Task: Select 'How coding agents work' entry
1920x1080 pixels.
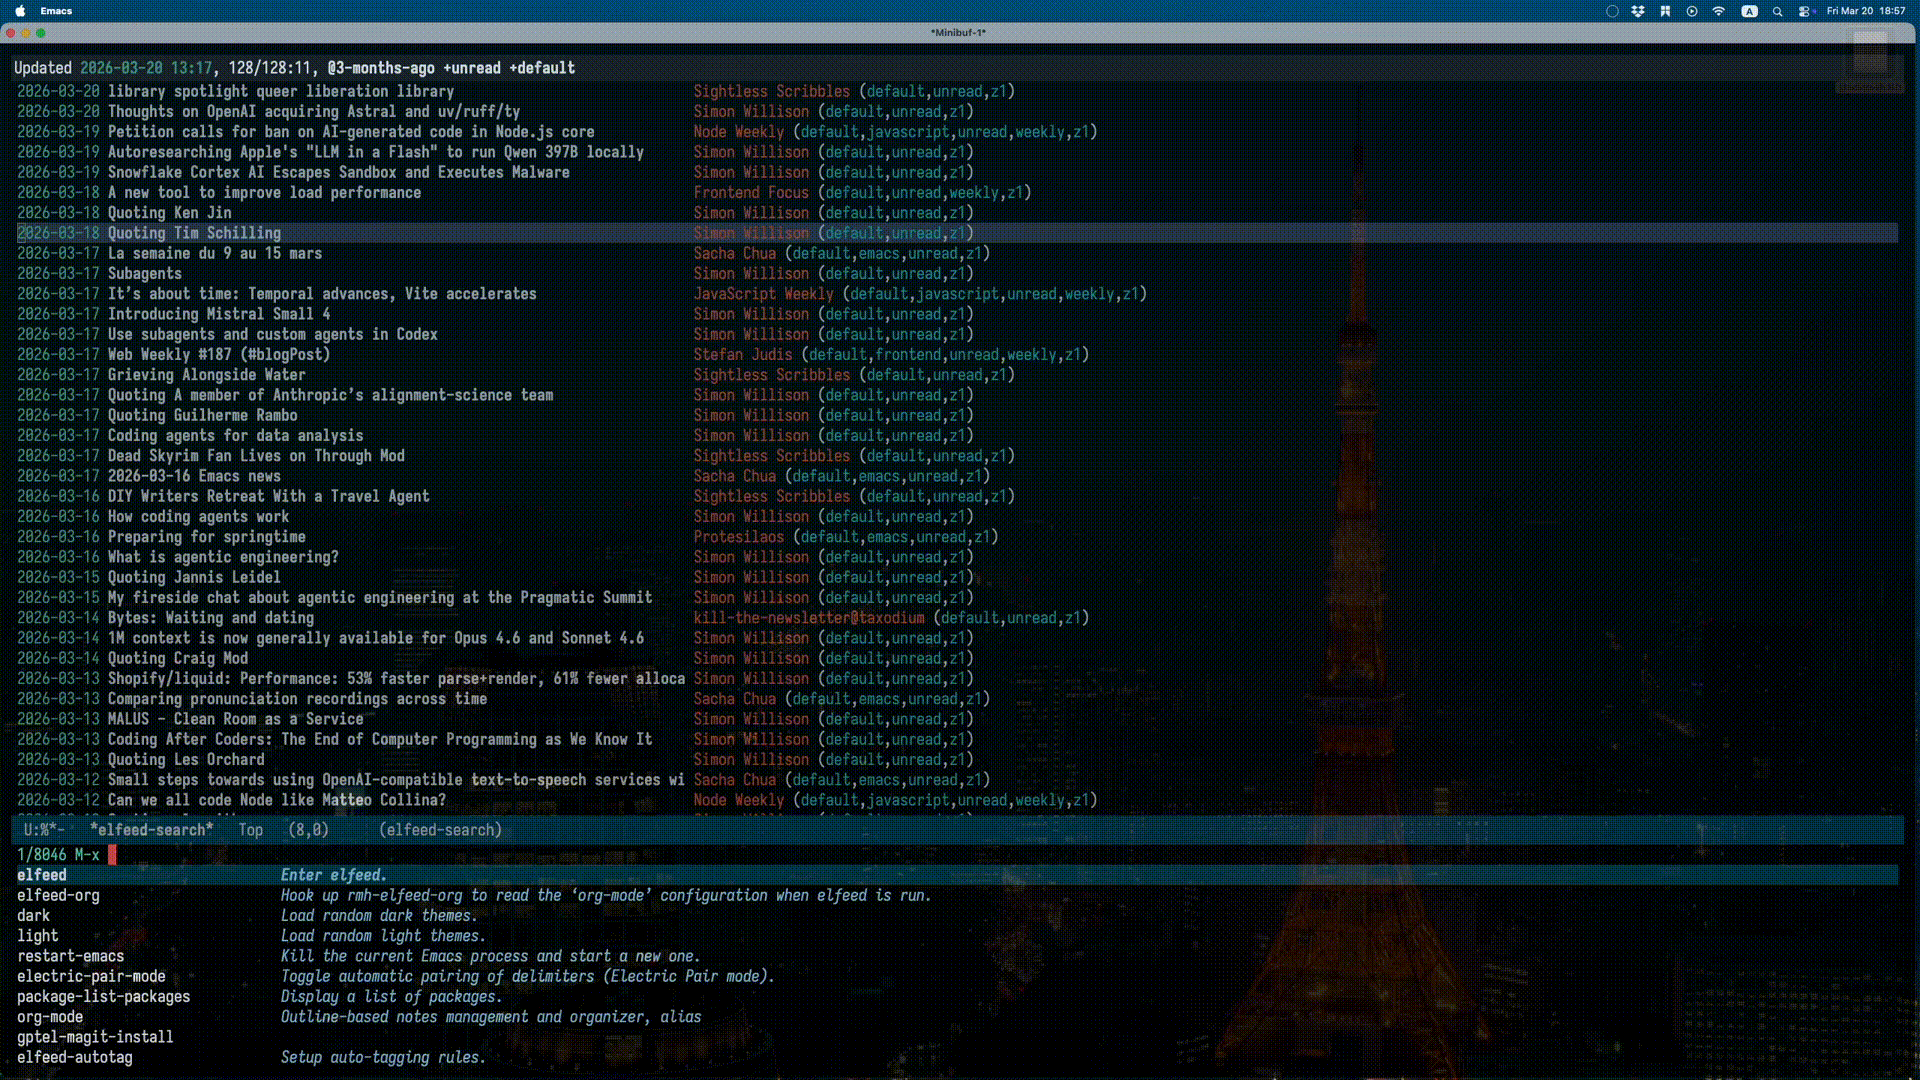Action: 198,517
